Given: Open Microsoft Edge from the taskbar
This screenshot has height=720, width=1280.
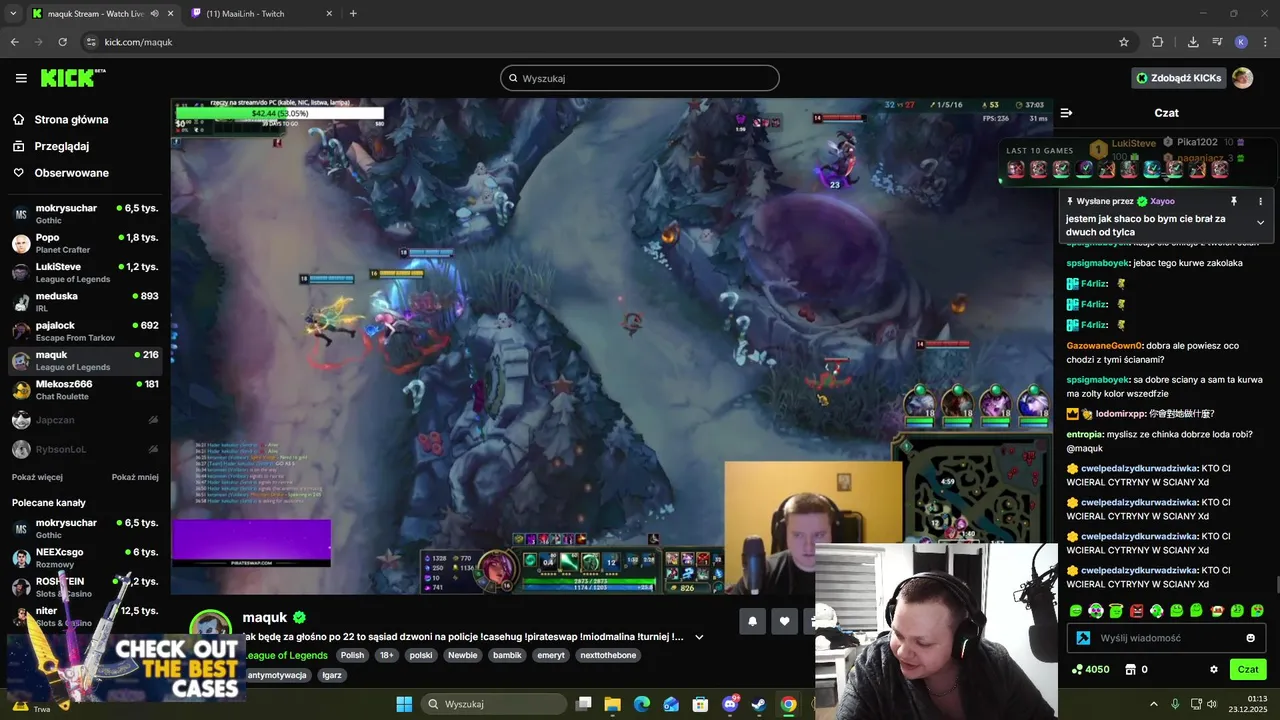Looking at the screenshot, I should coord(642,704).
